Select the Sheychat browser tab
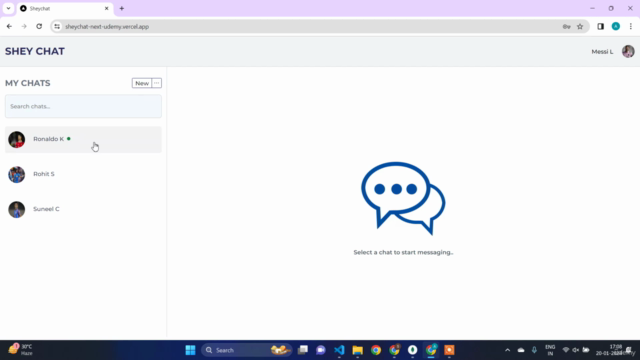Image resolution: width=640 pixels, height=360 pixels. (65, 9)
